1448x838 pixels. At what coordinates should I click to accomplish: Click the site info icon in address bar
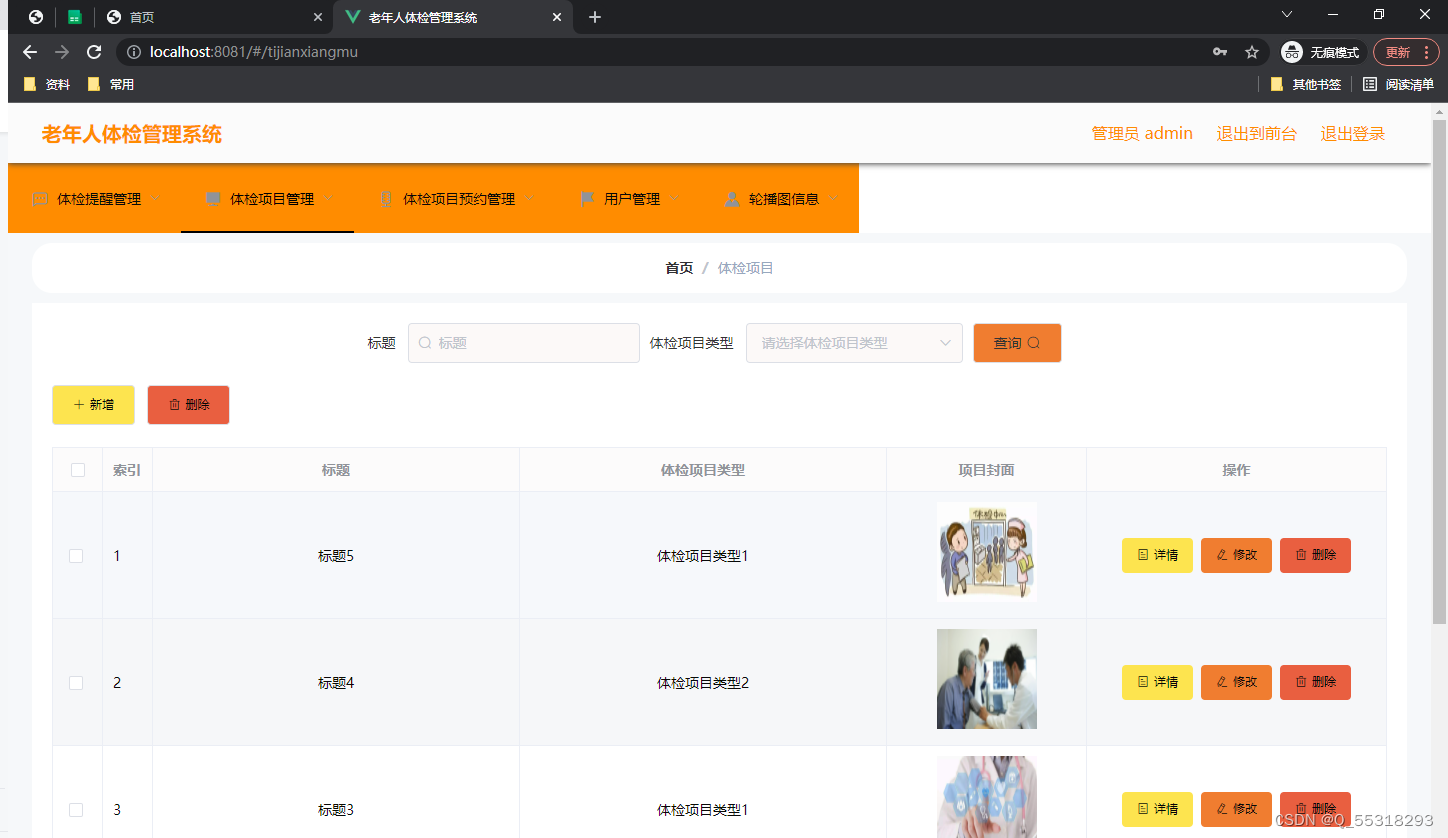click(134, 52)
